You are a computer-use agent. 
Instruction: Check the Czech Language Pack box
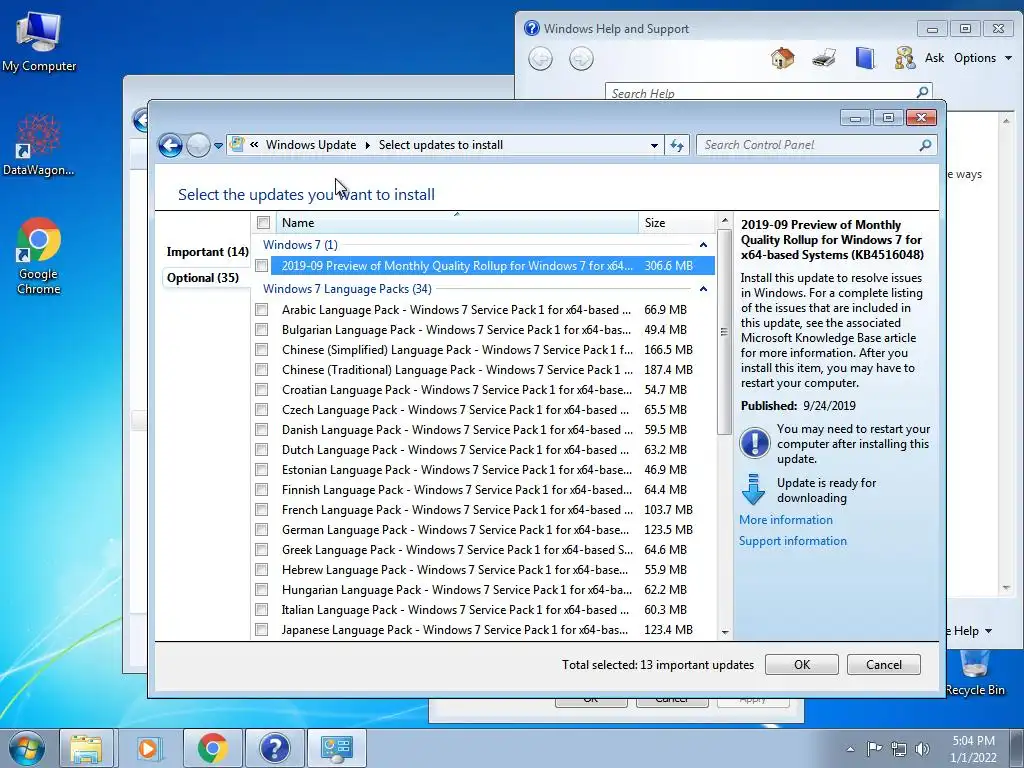262,409
